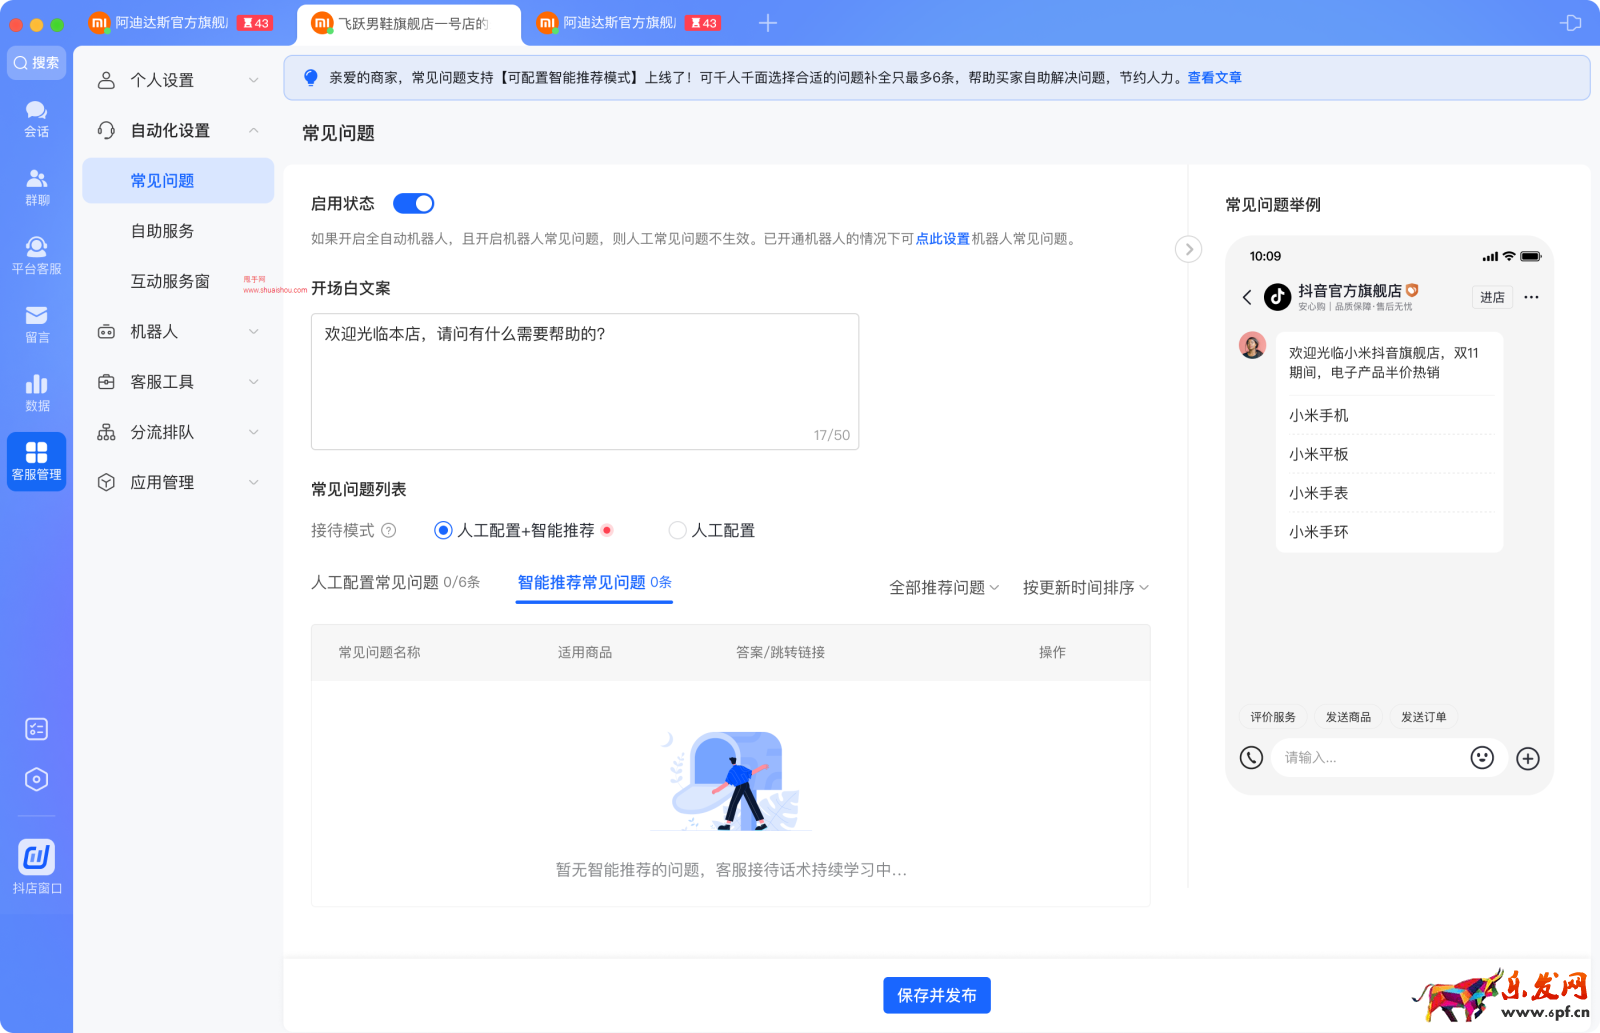Image resolution: width=1600 pixels, height=1033 pixels.
Task: Click the 接待模式 help question mark icon
Action: (x=389, y=531)
